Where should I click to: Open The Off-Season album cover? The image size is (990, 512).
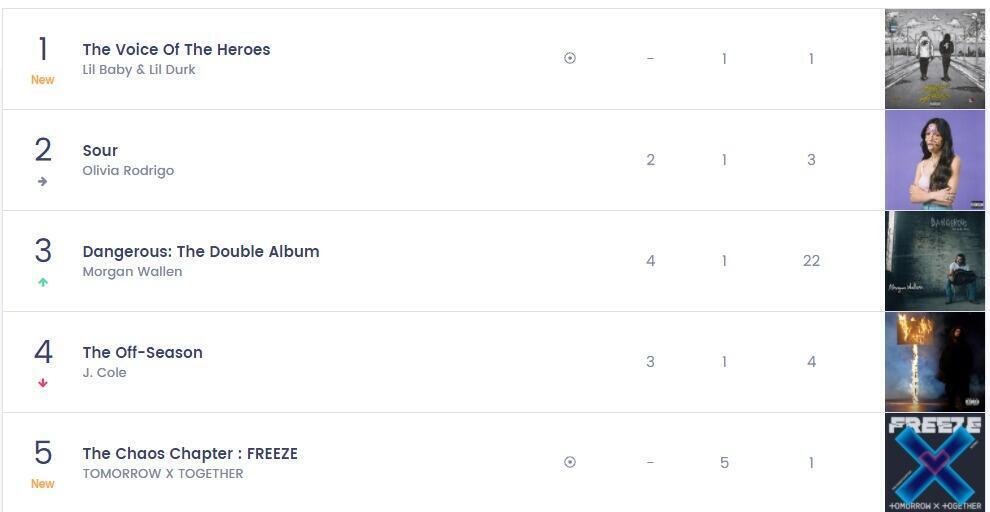click(934, 362)
